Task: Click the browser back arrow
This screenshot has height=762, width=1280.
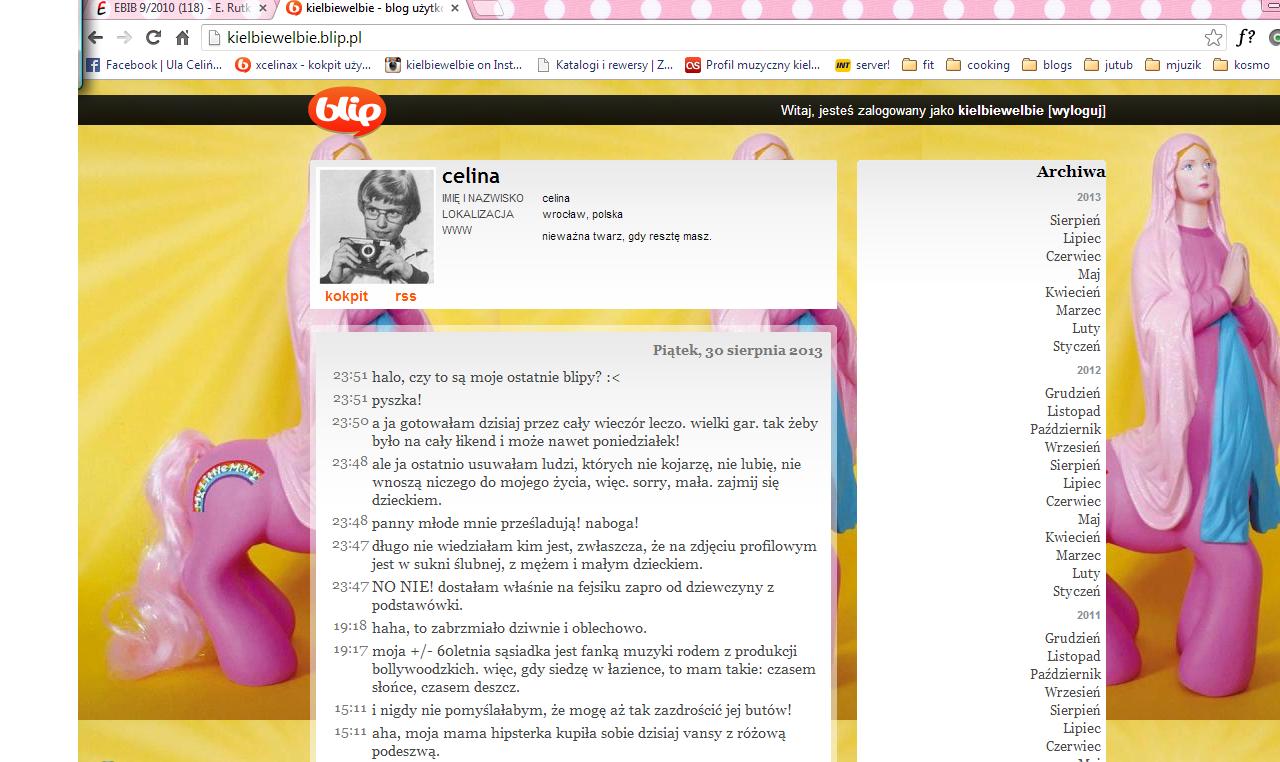Action: [x=95, y=38]
